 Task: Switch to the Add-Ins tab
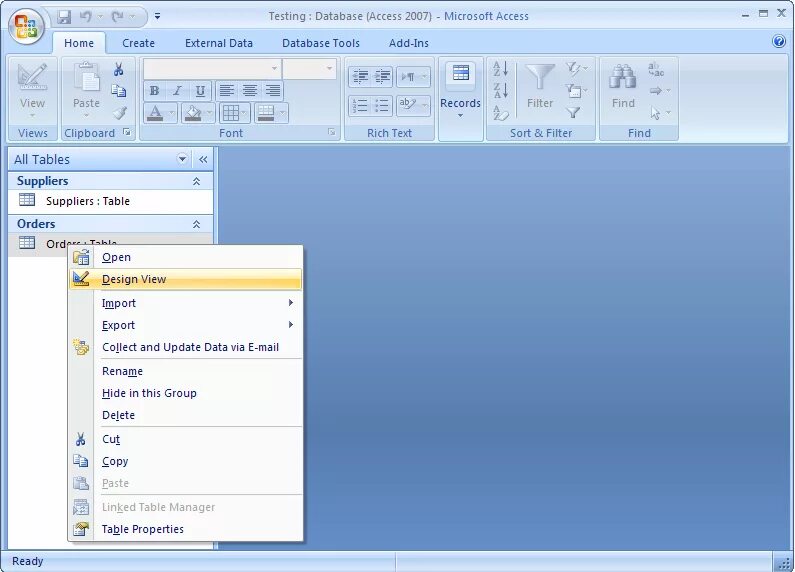tap(409, 43)
